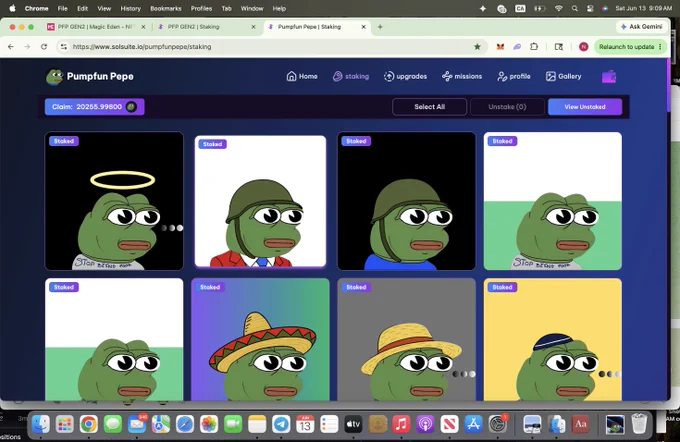The width and height of the screenshot is (680, 442).
Task: Open the MetaMask fox extension
Action: [500, 46]
